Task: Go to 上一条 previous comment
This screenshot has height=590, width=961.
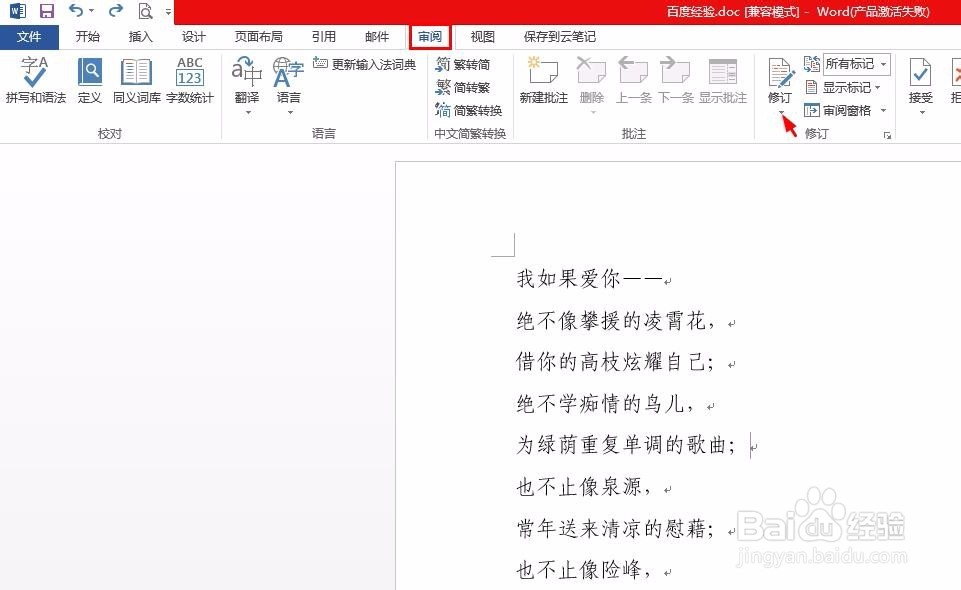Action: tap(633, 80)
